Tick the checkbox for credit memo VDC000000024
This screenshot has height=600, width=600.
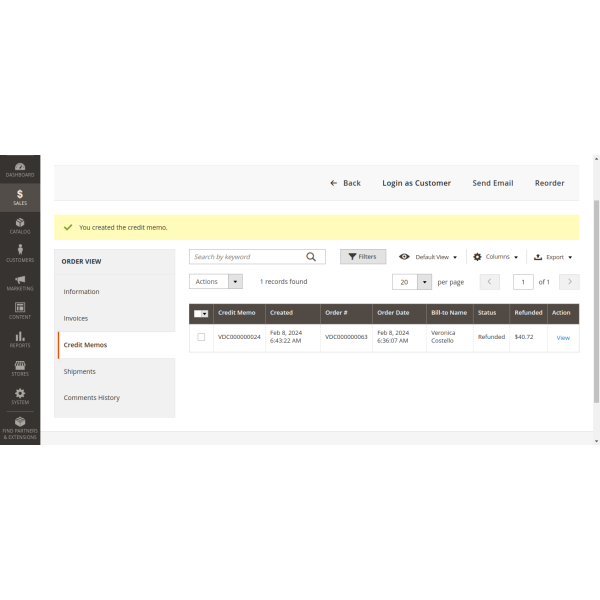(201, 337)
